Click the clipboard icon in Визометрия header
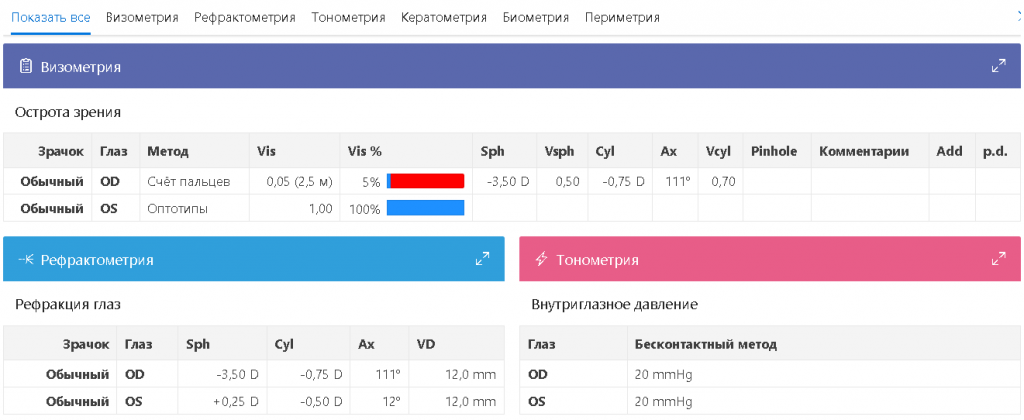Image resolution: width=1024 pixels, height=420 pixels. pyautogui.click(x=26, y=67)
